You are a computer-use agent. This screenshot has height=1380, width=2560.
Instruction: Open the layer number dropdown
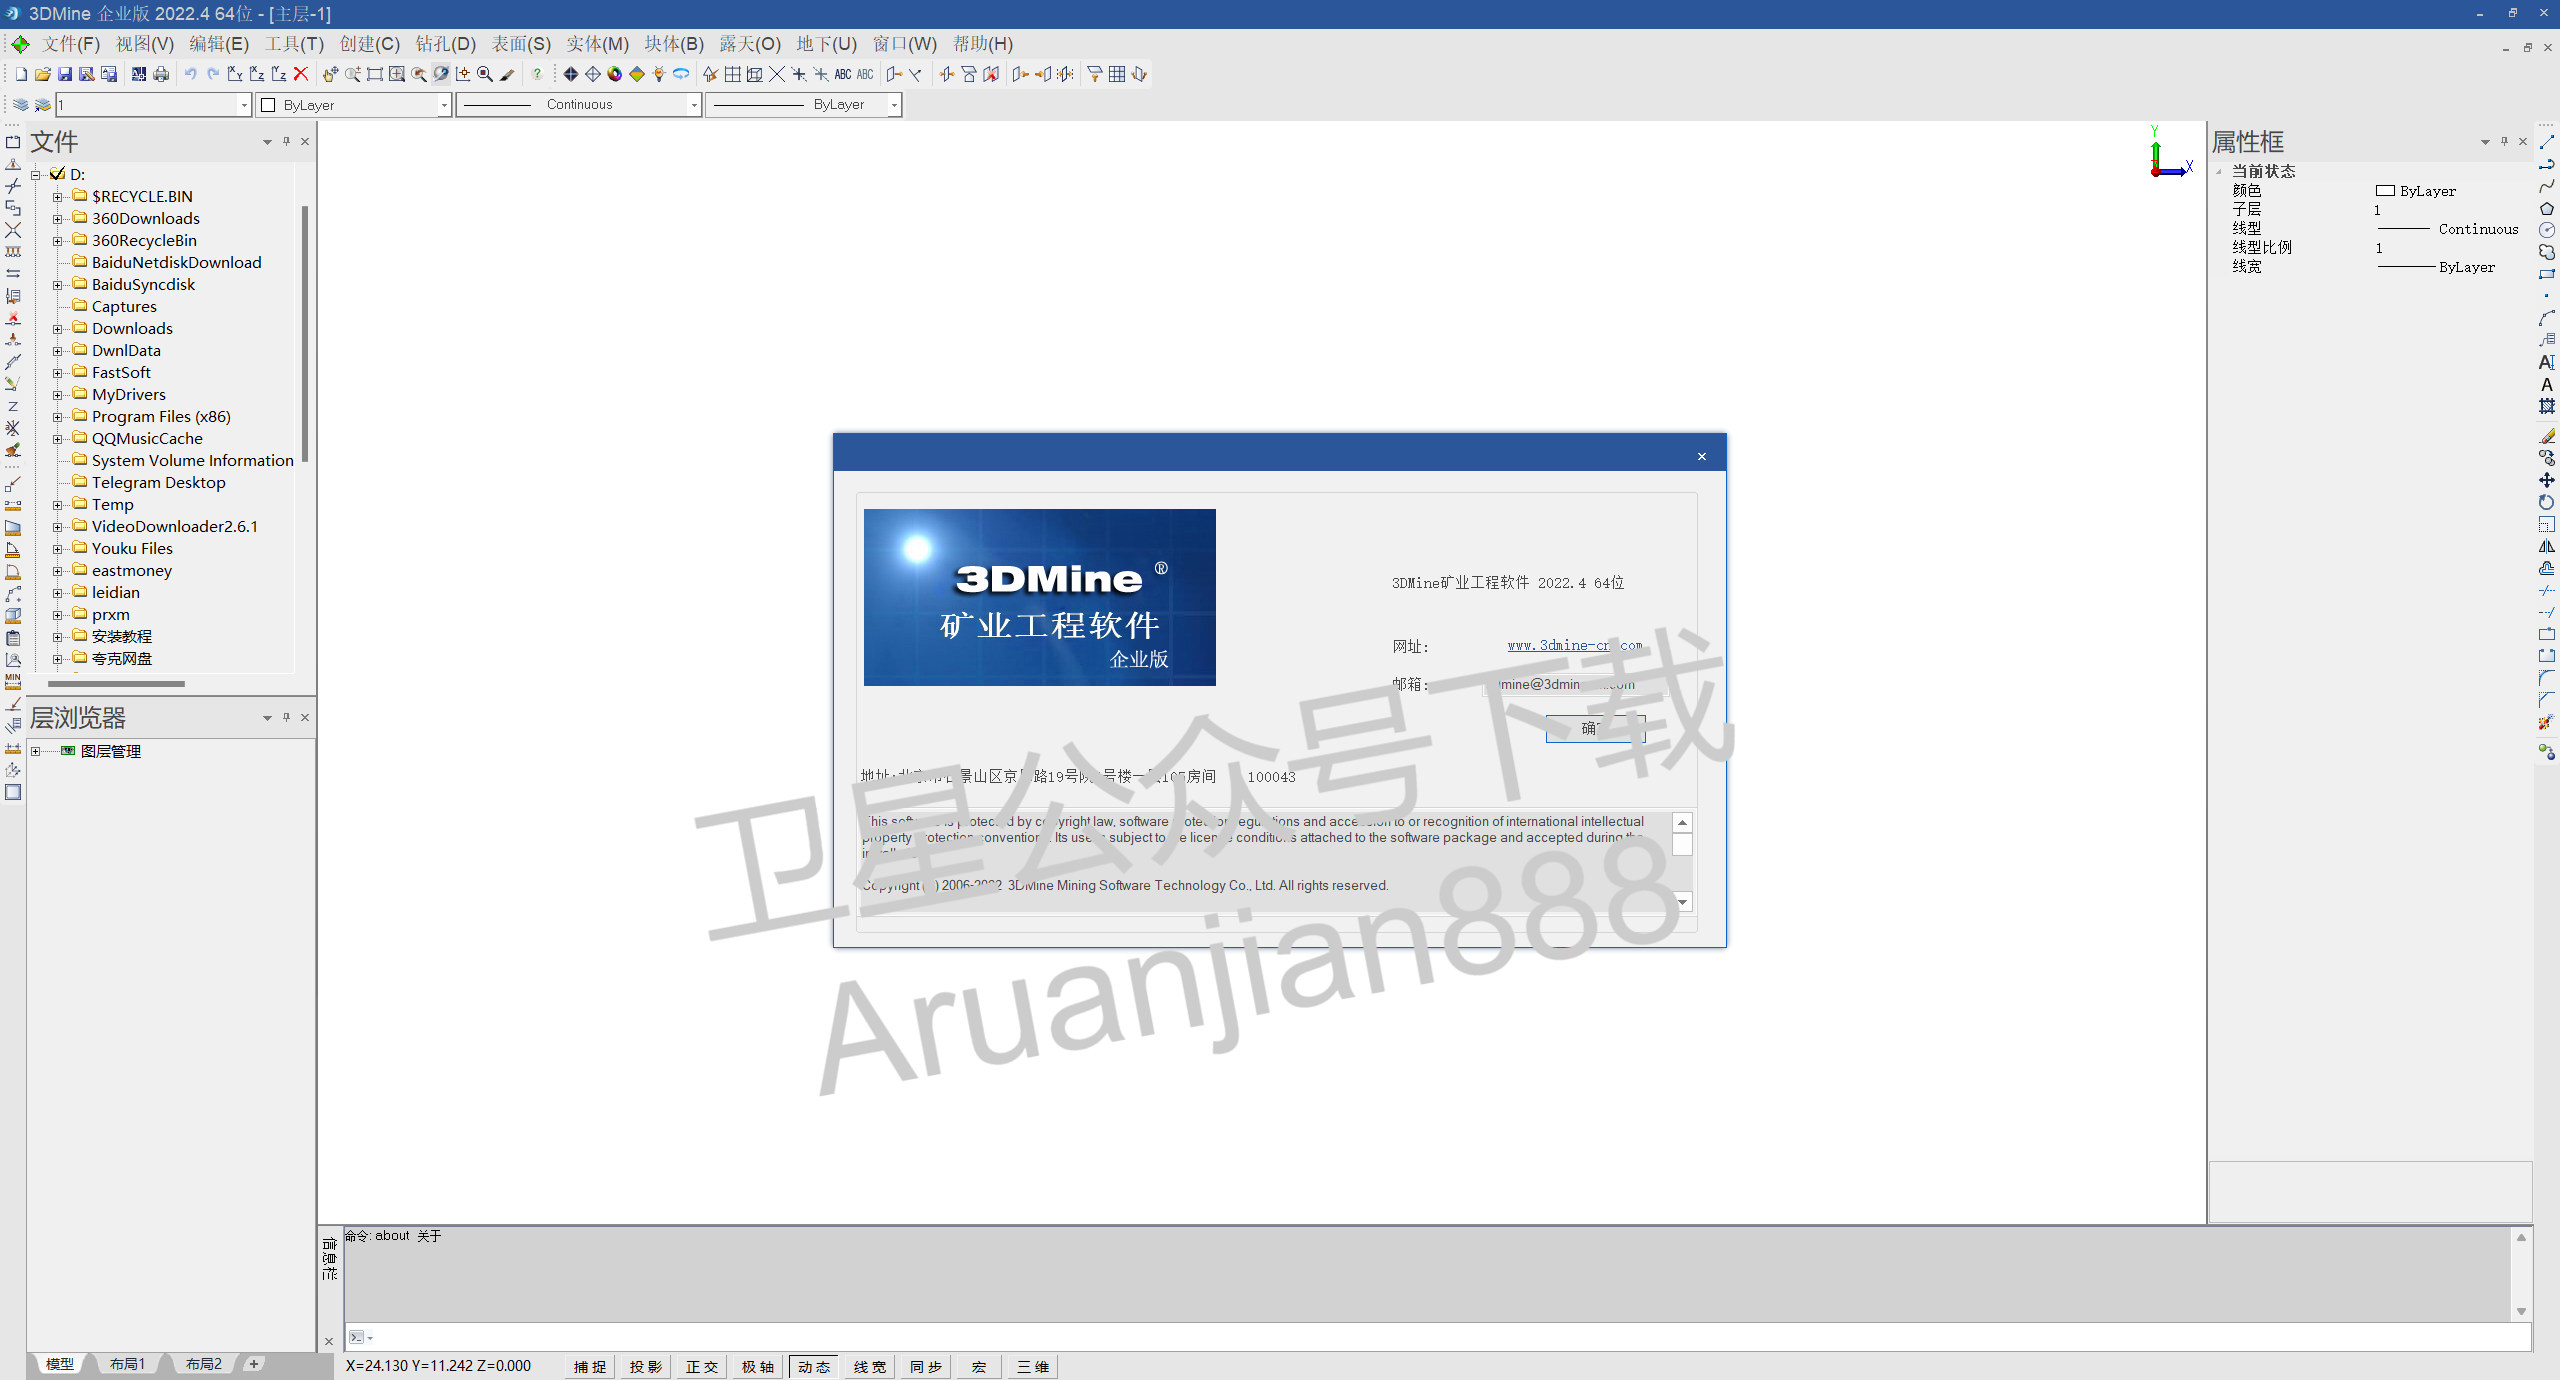pyautogui.click(x=243, y=105)
